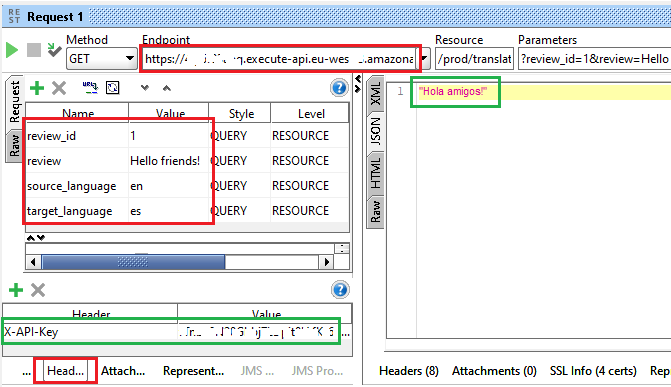671x387 pixels.
Task: Select the disabled JMS ... tab
Action: pos(257,371)
